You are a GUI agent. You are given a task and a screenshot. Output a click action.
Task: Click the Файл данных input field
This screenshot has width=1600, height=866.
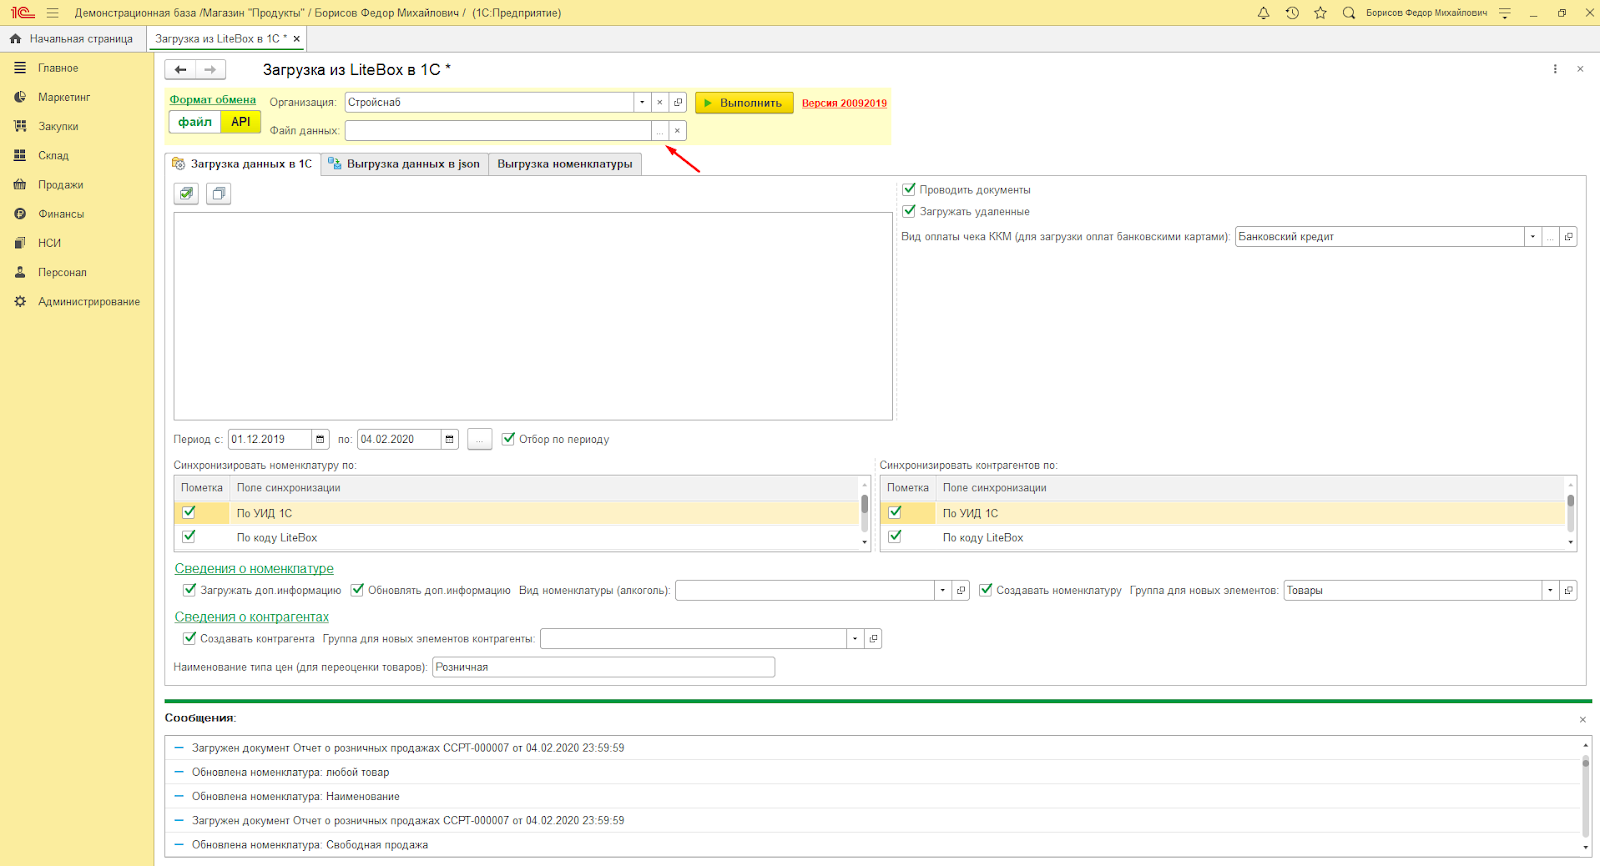click(x=498, y=131)
